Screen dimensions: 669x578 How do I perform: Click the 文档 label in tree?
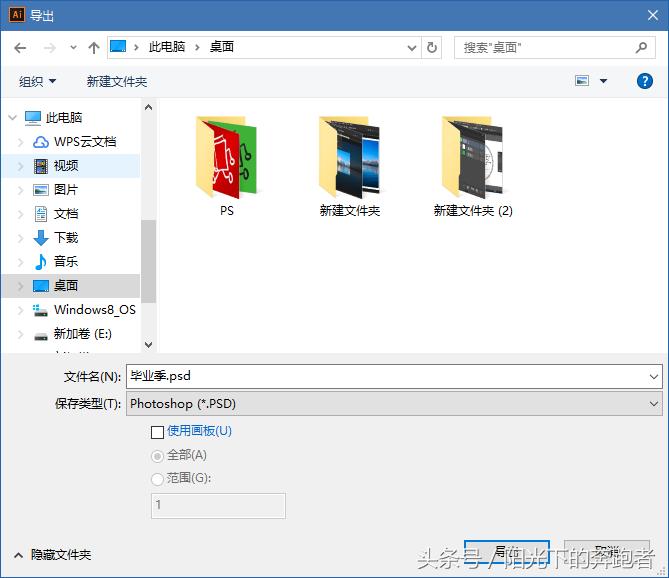click(x=66, y=214)
